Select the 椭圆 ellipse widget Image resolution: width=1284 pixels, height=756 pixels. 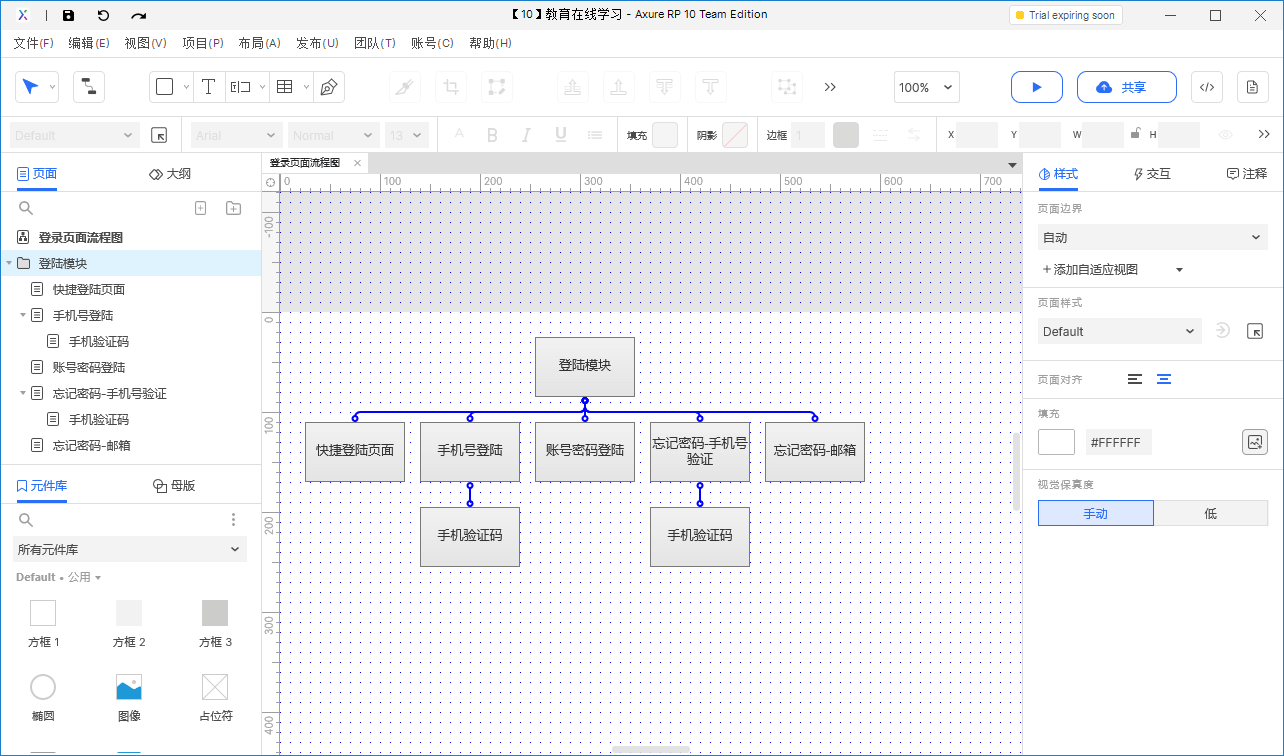(x=43, y=698)
